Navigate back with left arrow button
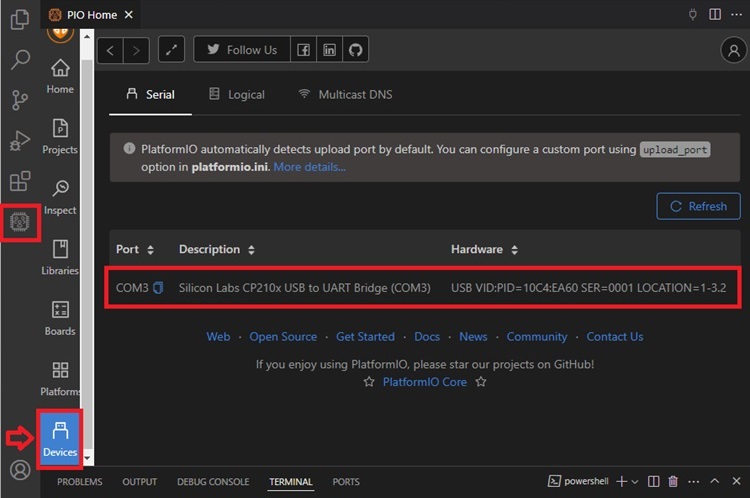This screenshot has width=750, height=498. point(110,50)
